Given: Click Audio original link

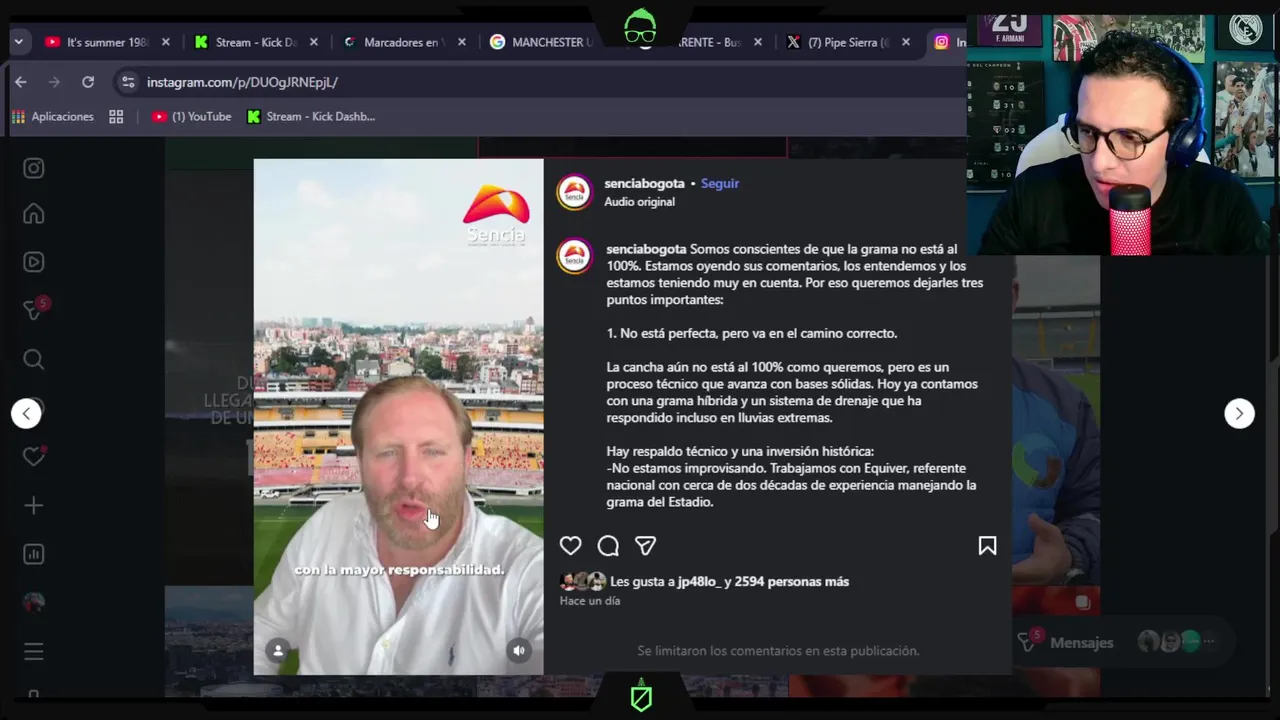Looking at the screenshot, I should pyautogui.click(x=639, y=202).
